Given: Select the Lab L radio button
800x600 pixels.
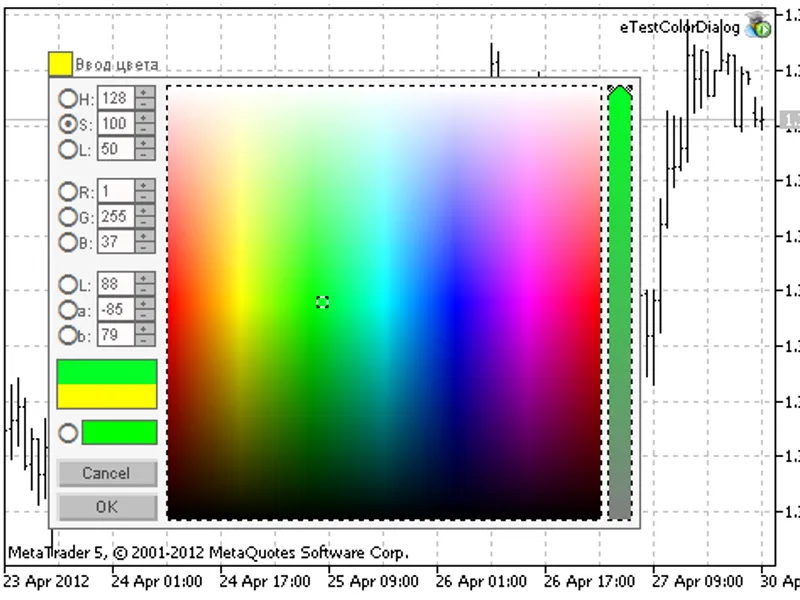Looking at the screenshot, I should (68, 285).
